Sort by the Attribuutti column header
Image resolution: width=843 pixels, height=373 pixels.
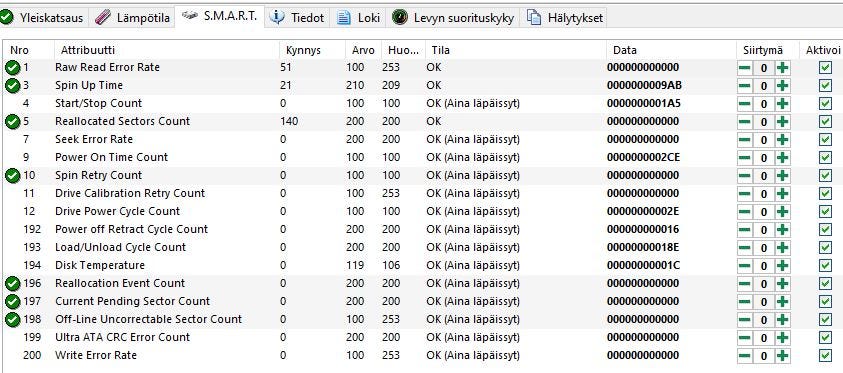tap(167, 50)
